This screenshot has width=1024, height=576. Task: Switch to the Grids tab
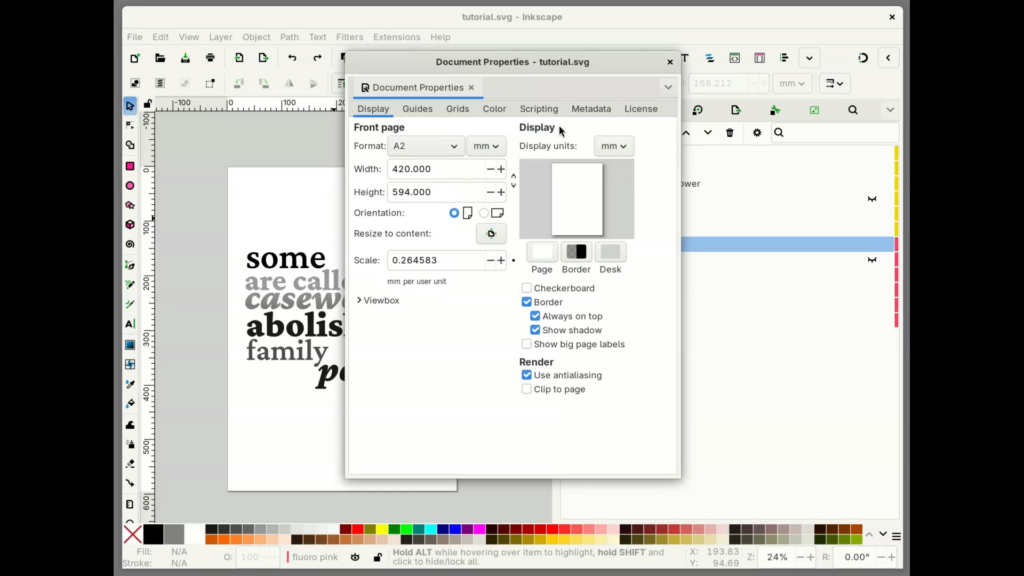[x=457, y=109]
